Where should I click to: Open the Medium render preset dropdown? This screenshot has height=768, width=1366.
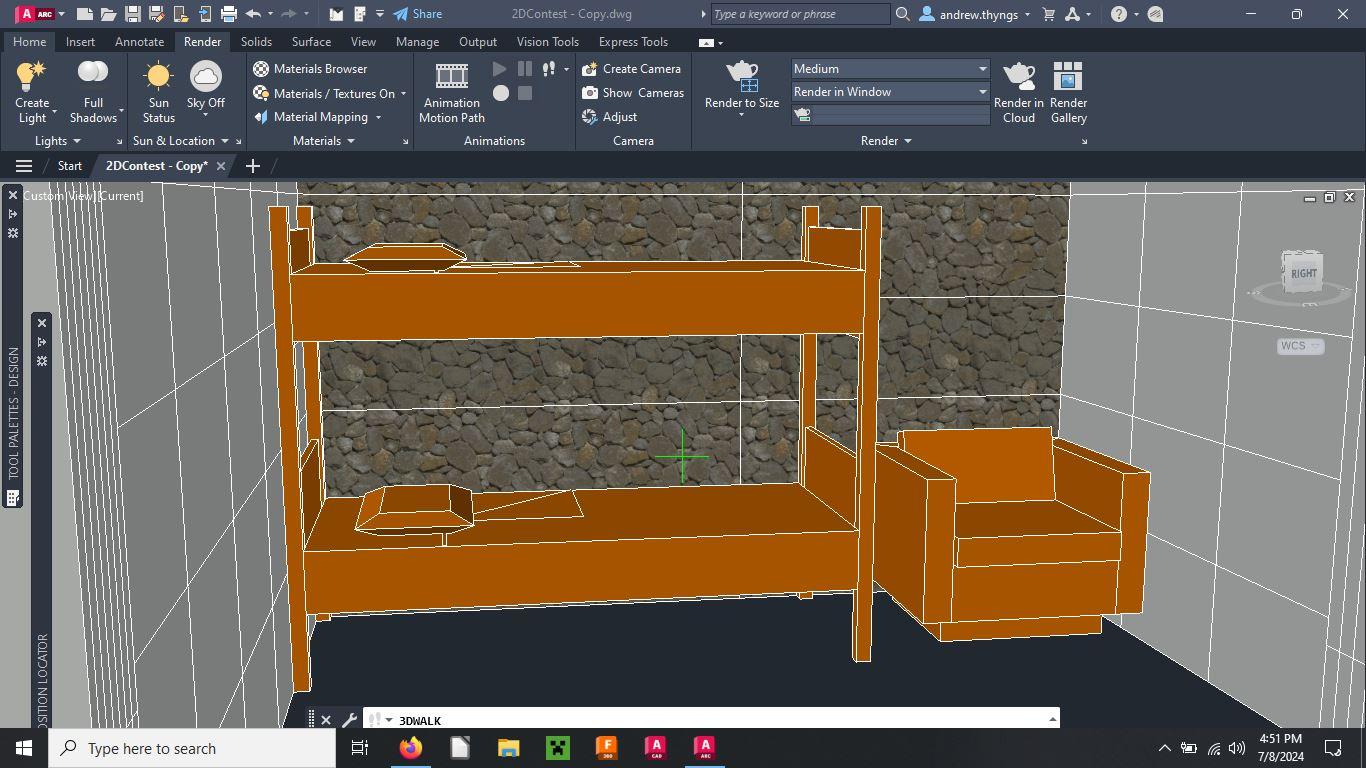(890, 69)
